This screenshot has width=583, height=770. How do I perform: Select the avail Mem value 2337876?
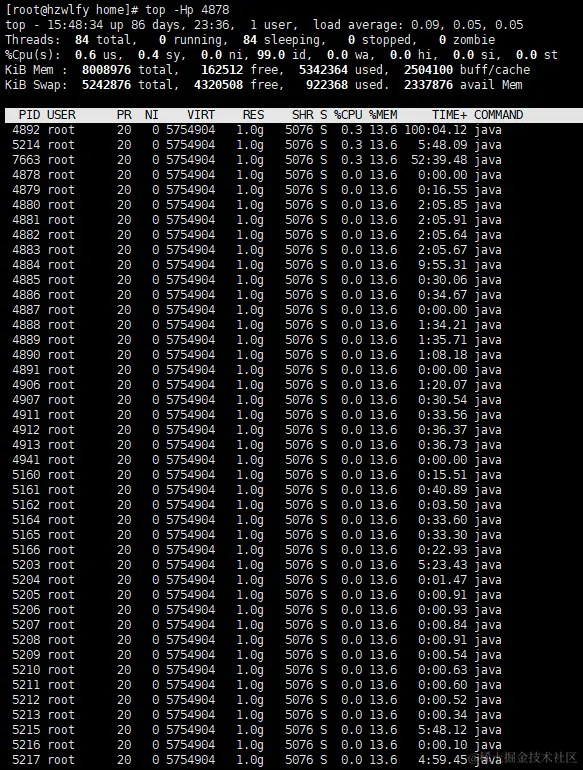[428, 84]
